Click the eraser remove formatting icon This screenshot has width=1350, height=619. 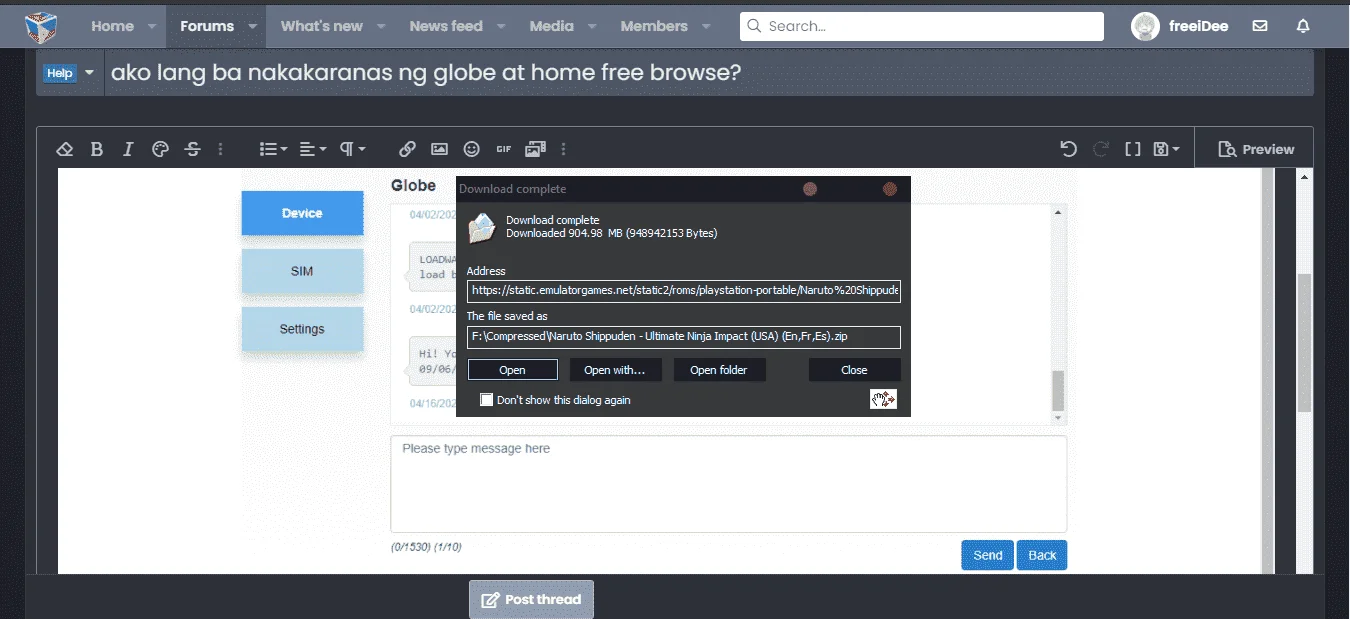coord(65,149)
